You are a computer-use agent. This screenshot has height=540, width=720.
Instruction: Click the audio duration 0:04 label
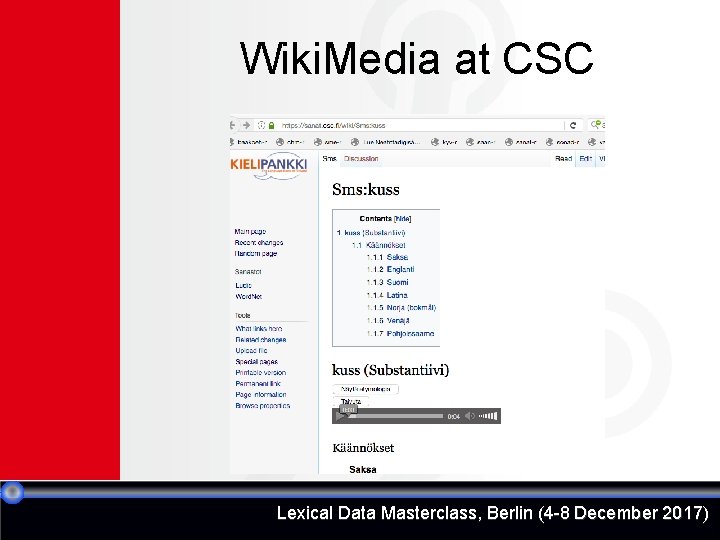[453, 417]
